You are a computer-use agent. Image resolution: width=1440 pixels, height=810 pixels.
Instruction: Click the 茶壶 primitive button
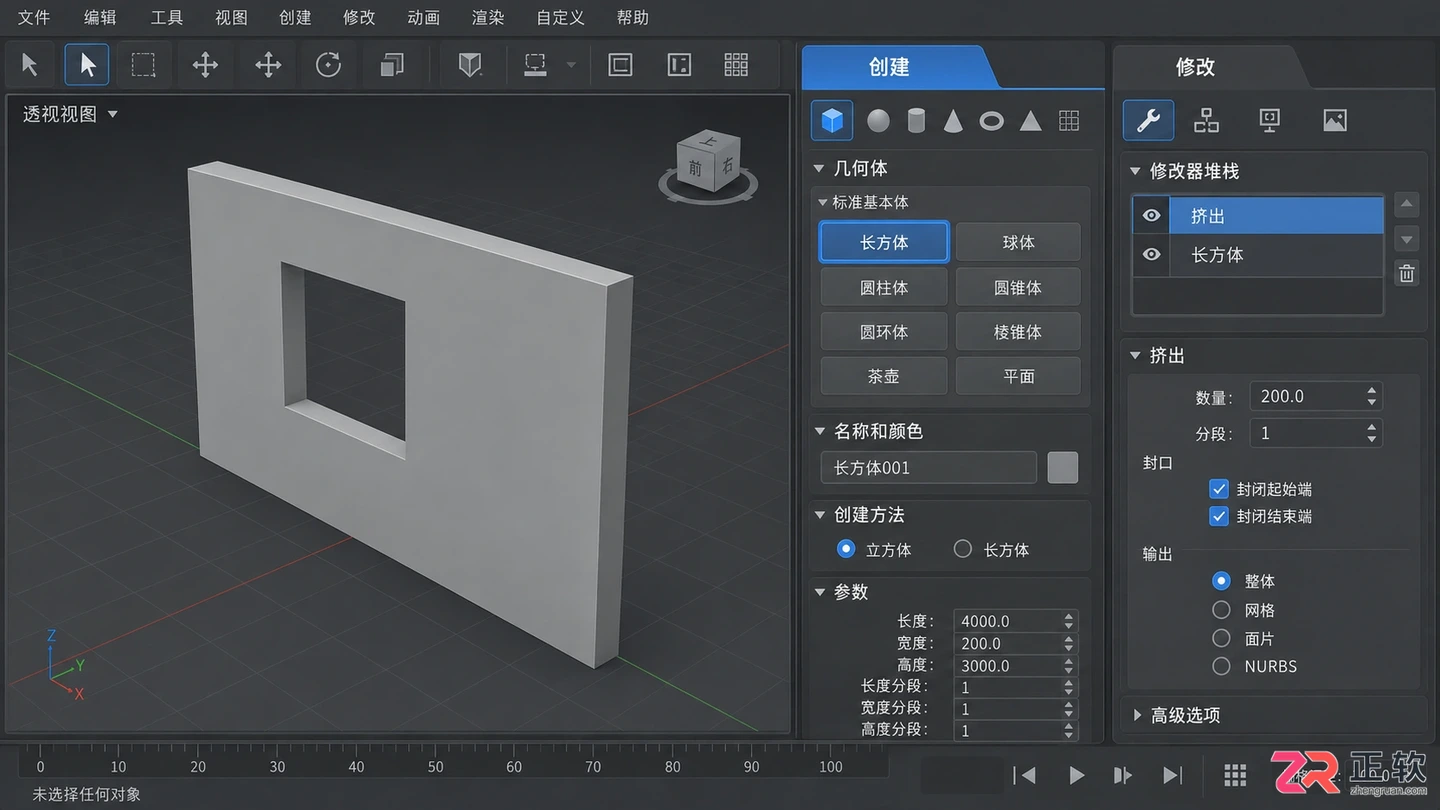pos(884,376)
